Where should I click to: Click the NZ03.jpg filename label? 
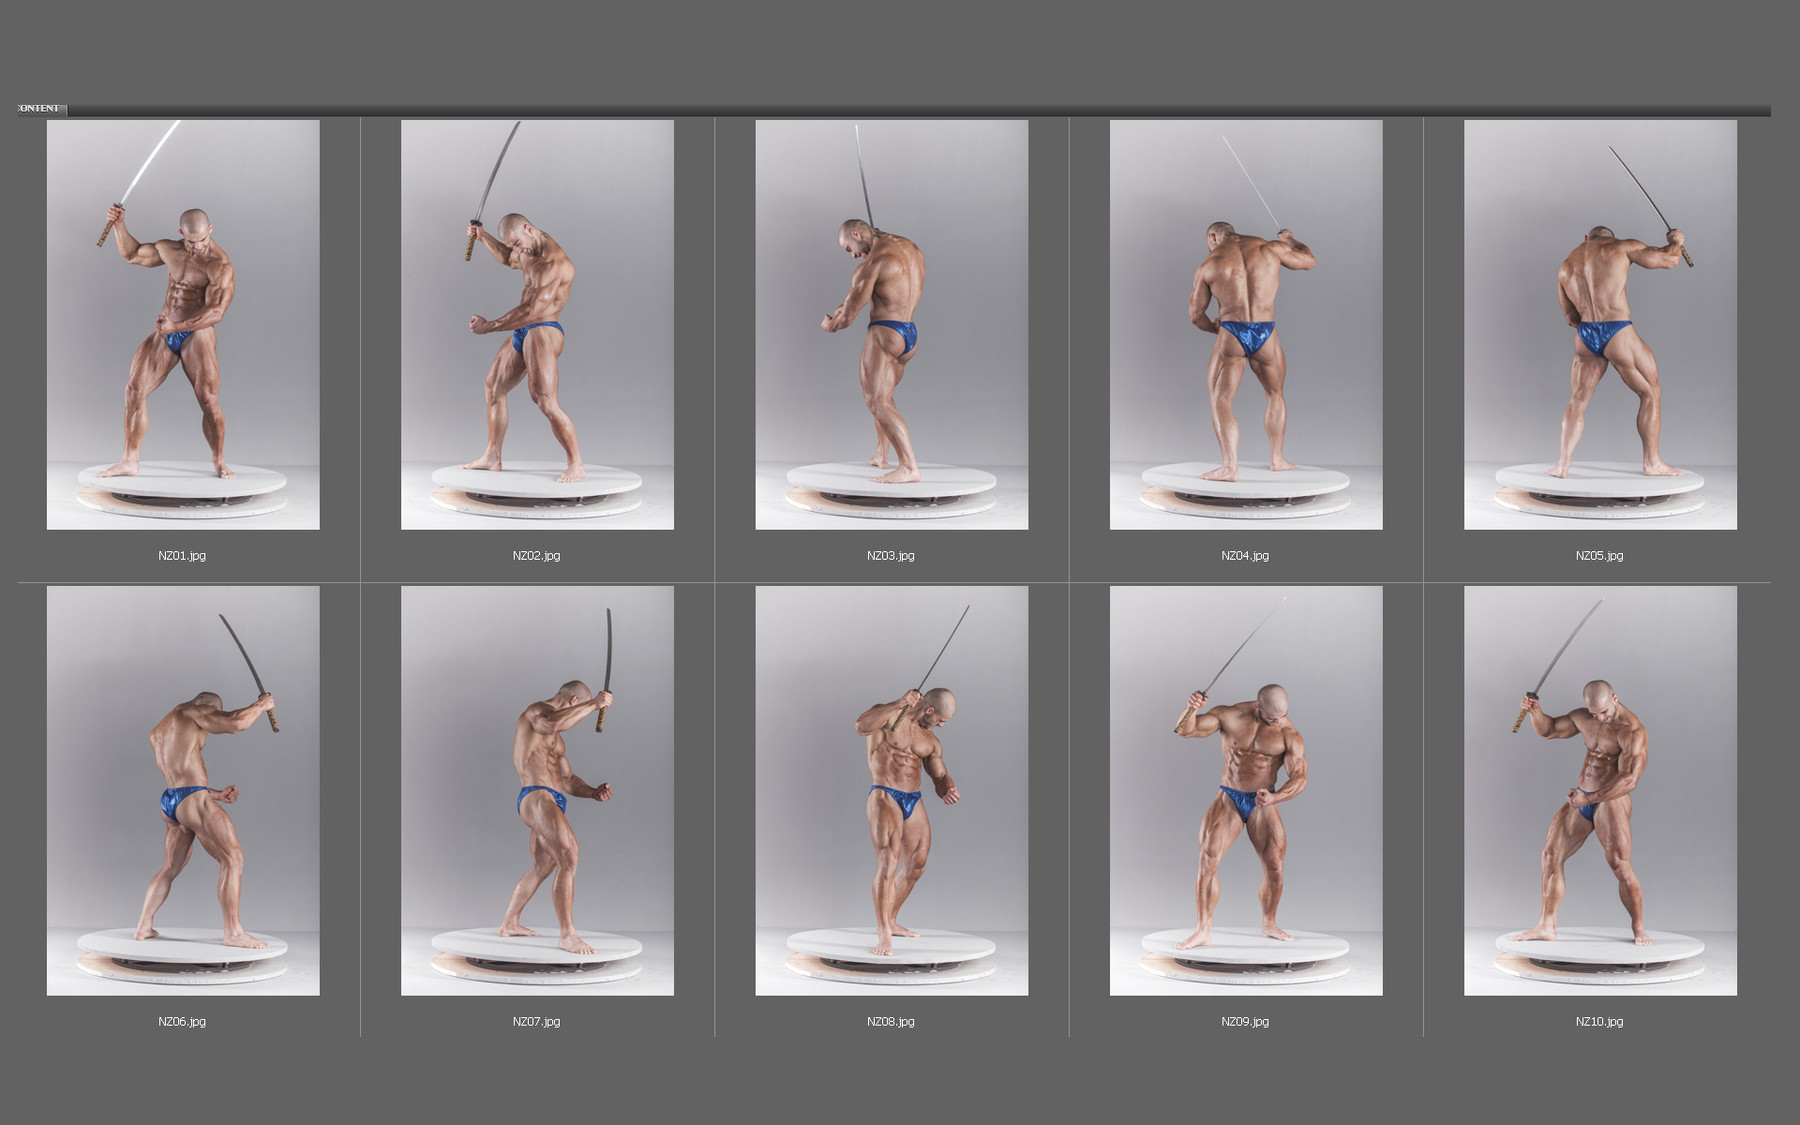click(892, 554)
